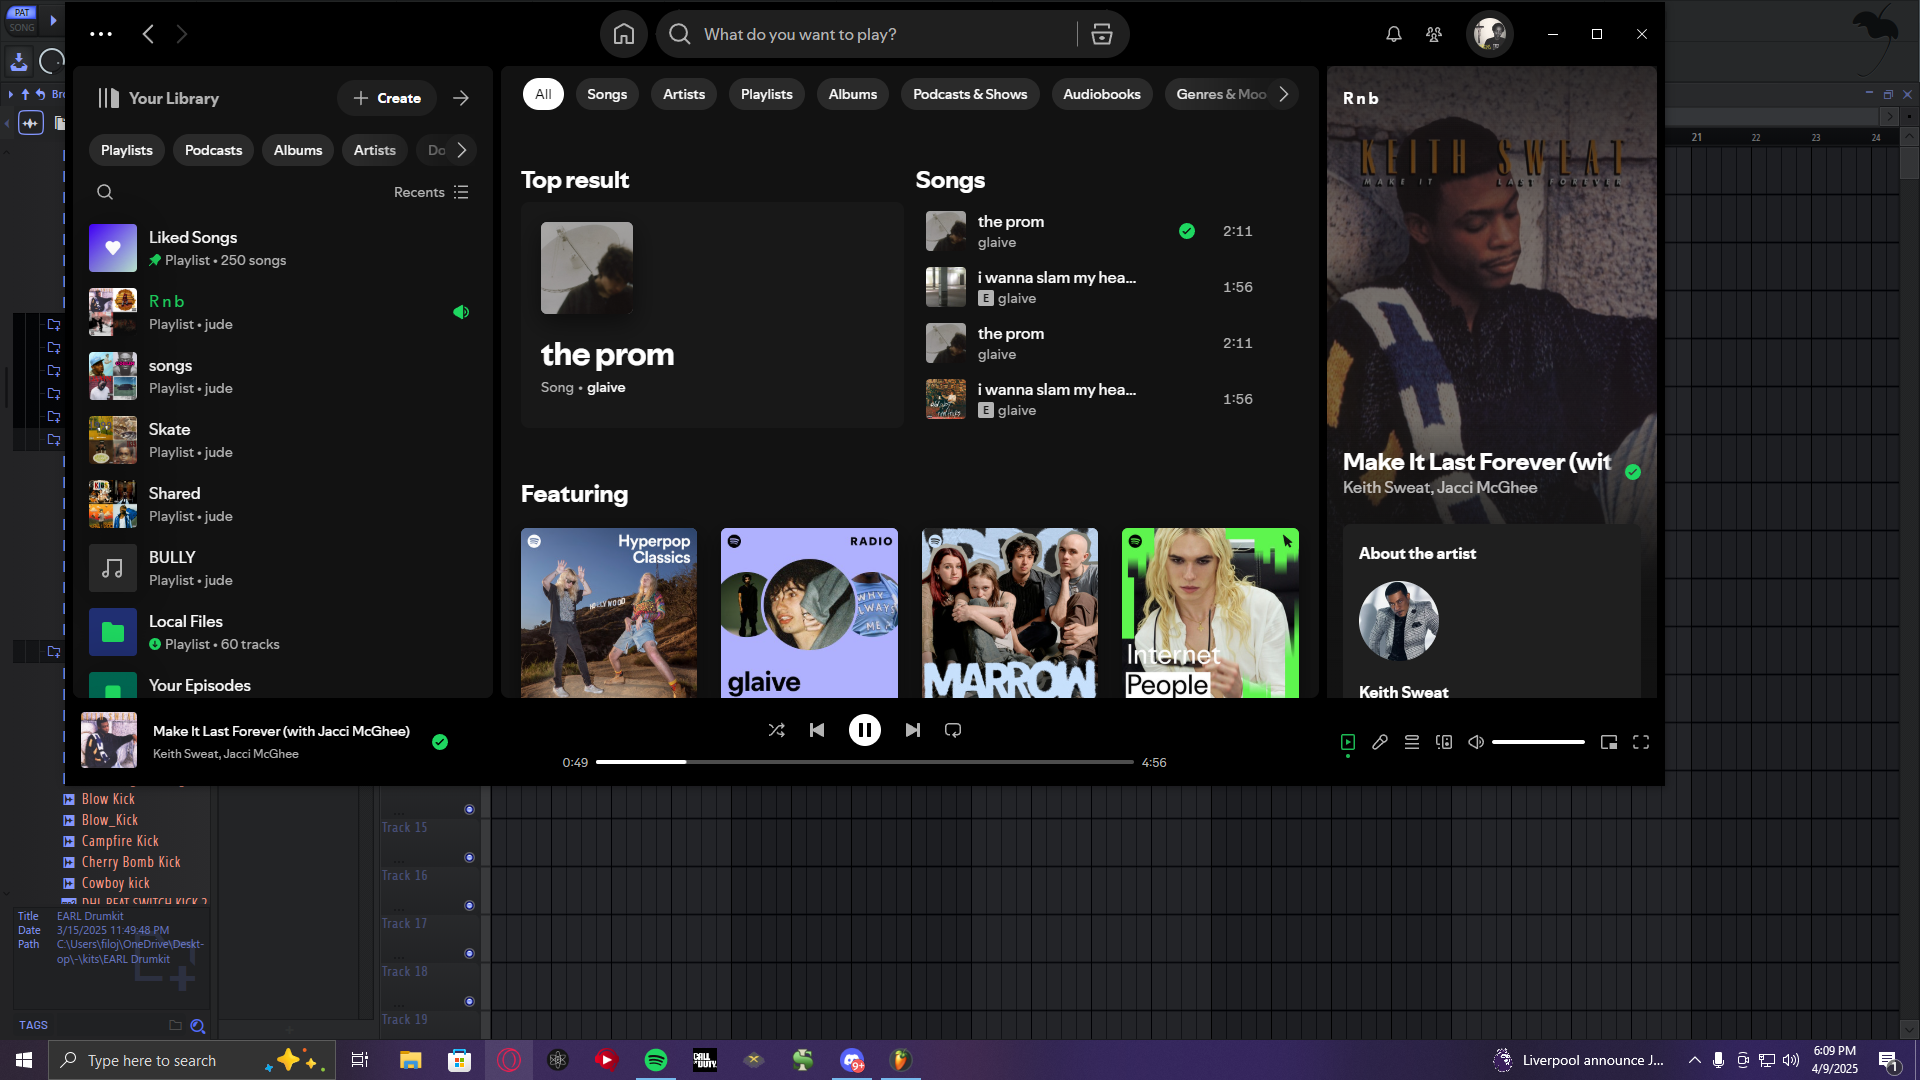Toggle shuffle playback

(776, 730)
